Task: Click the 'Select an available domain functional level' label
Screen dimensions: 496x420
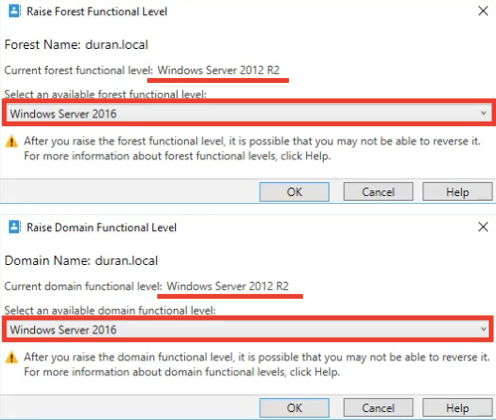Action: pos(110,310)
